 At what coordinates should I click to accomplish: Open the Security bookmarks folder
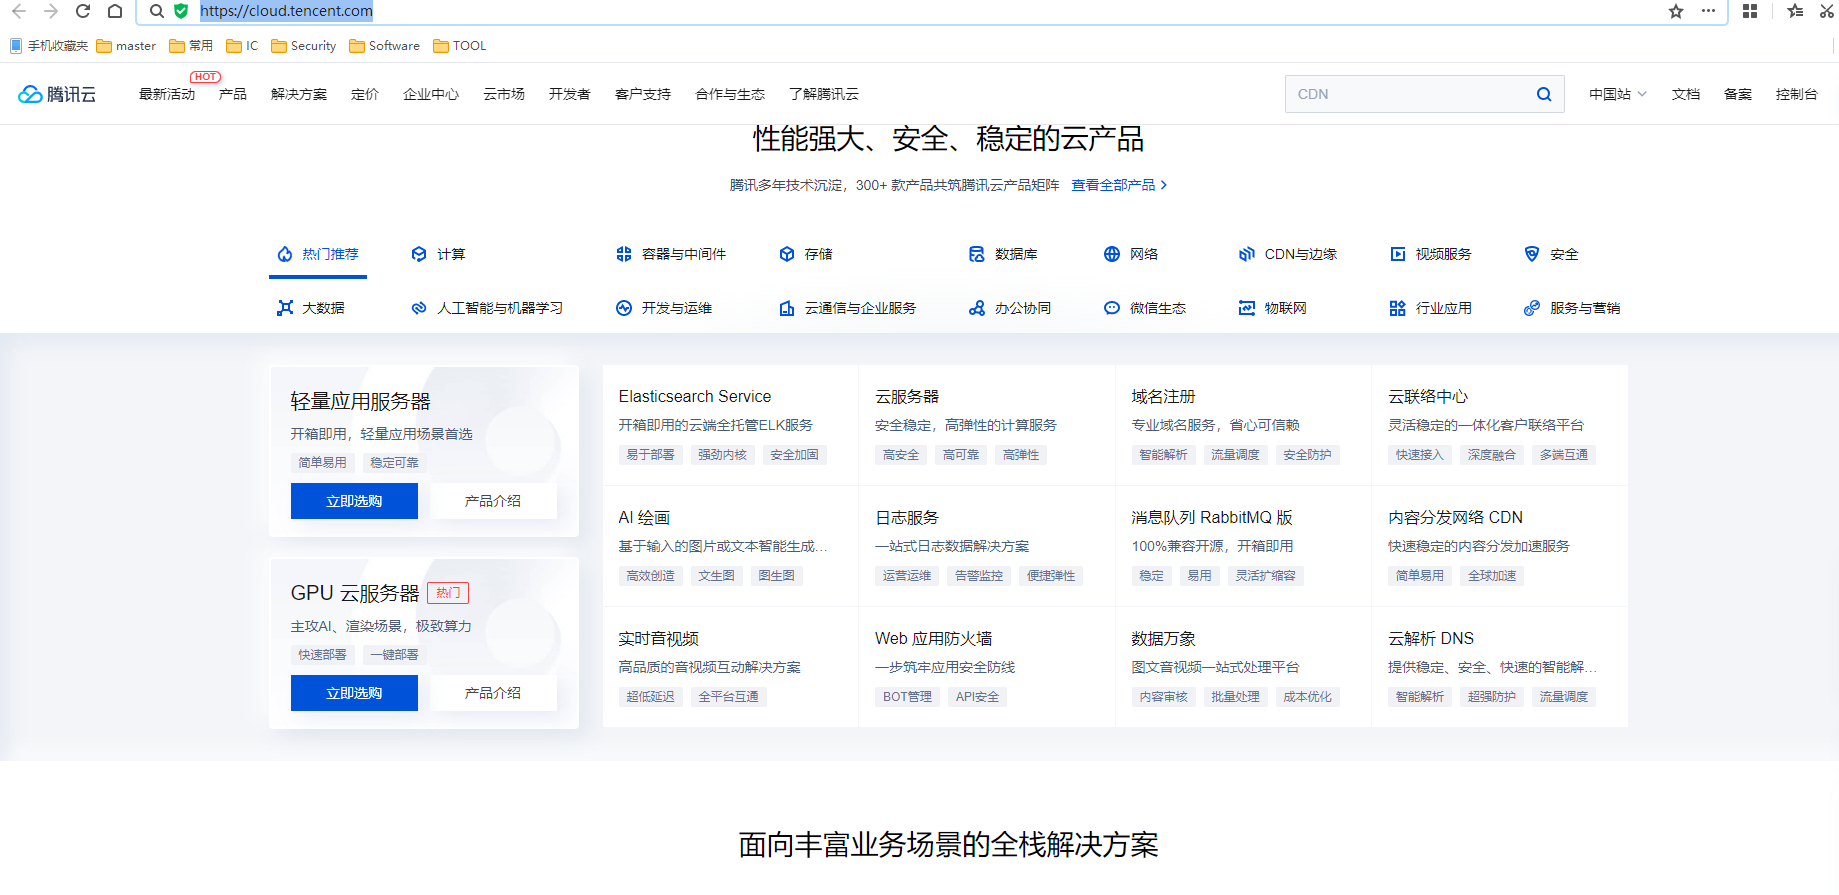pyautogui.click(x=303, y=46)
